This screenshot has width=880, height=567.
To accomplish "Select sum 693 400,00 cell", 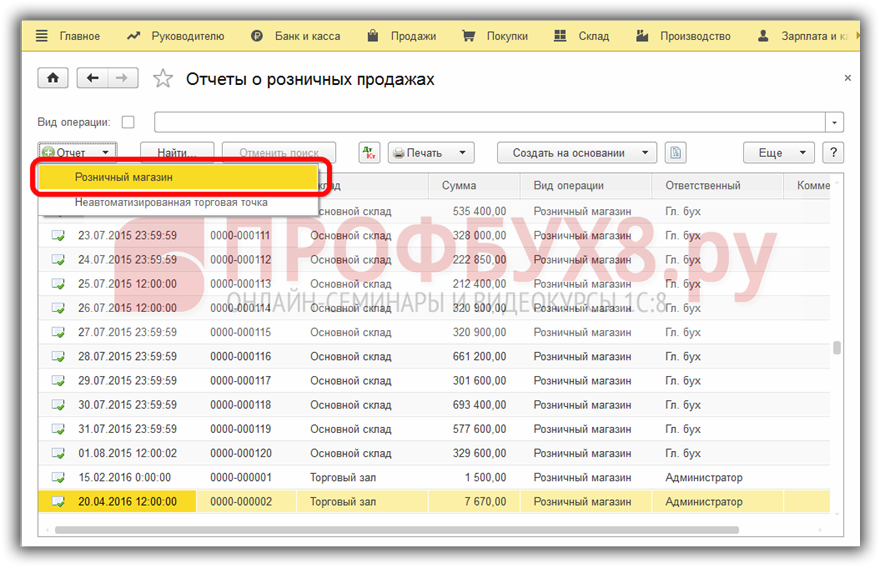I will [474, 405].
